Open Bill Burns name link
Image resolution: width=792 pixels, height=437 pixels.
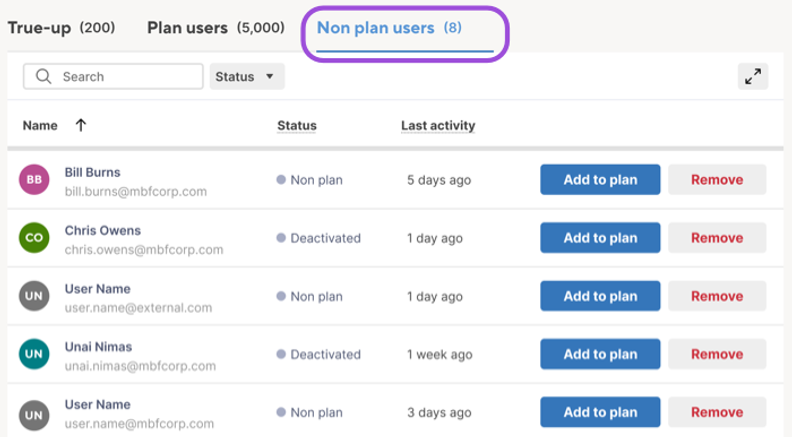click(x=92, y=172)
